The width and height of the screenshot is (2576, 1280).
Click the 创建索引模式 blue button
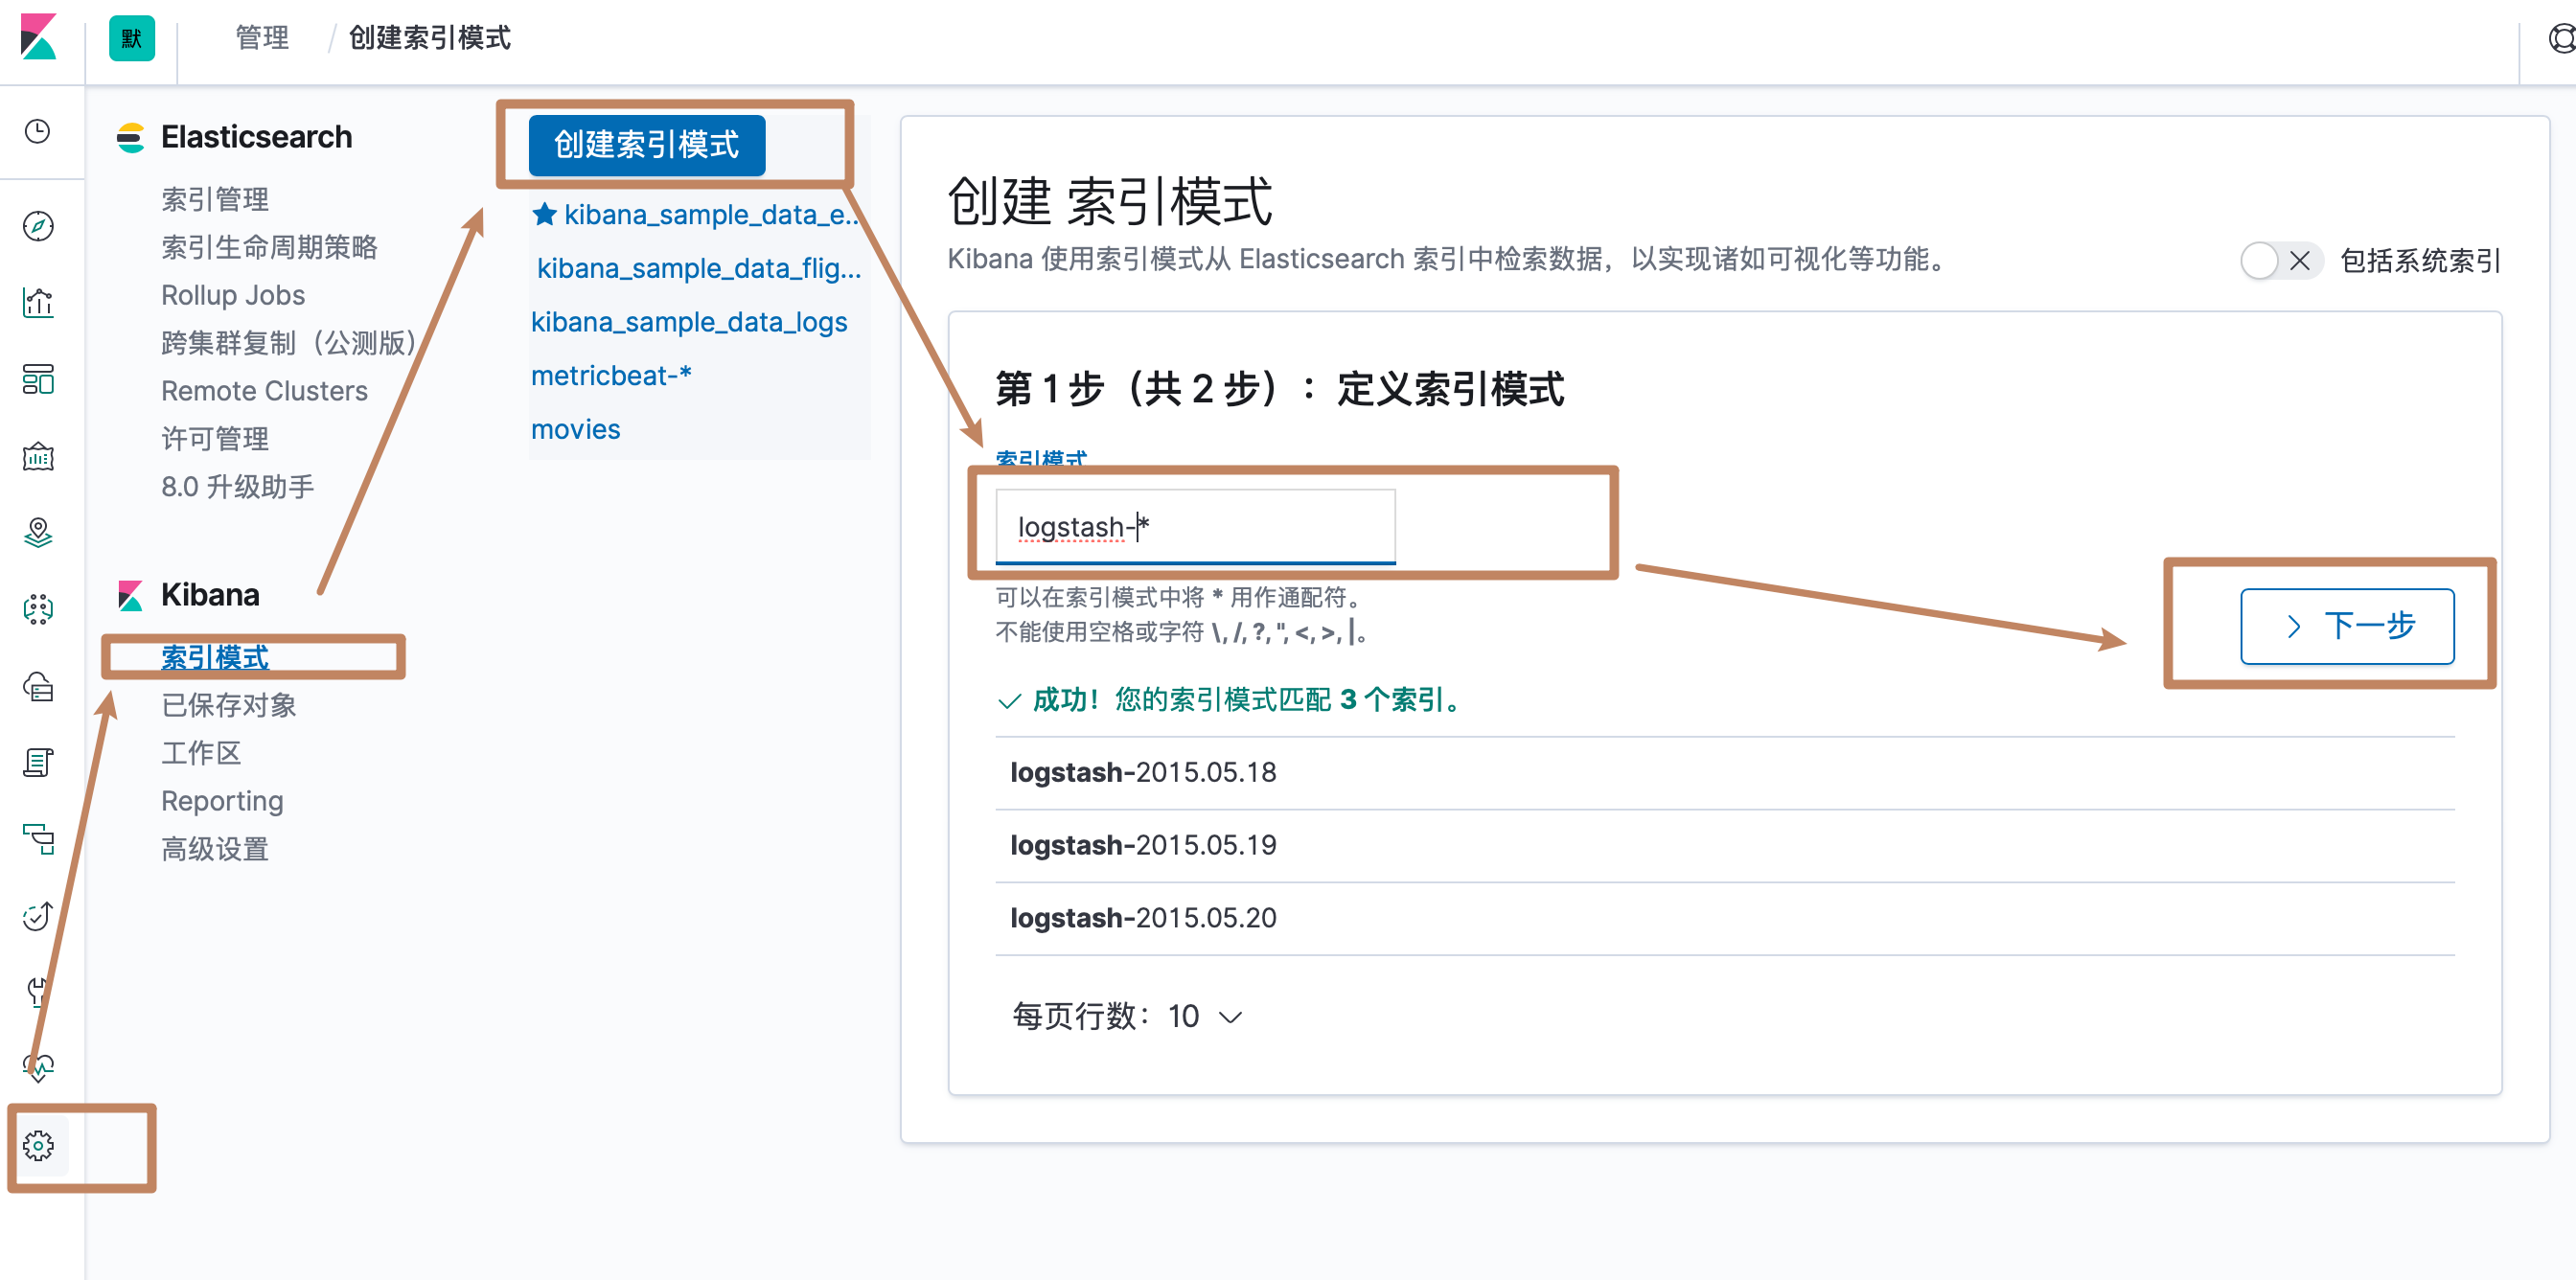pyautogui.click(x=646, y=145)
